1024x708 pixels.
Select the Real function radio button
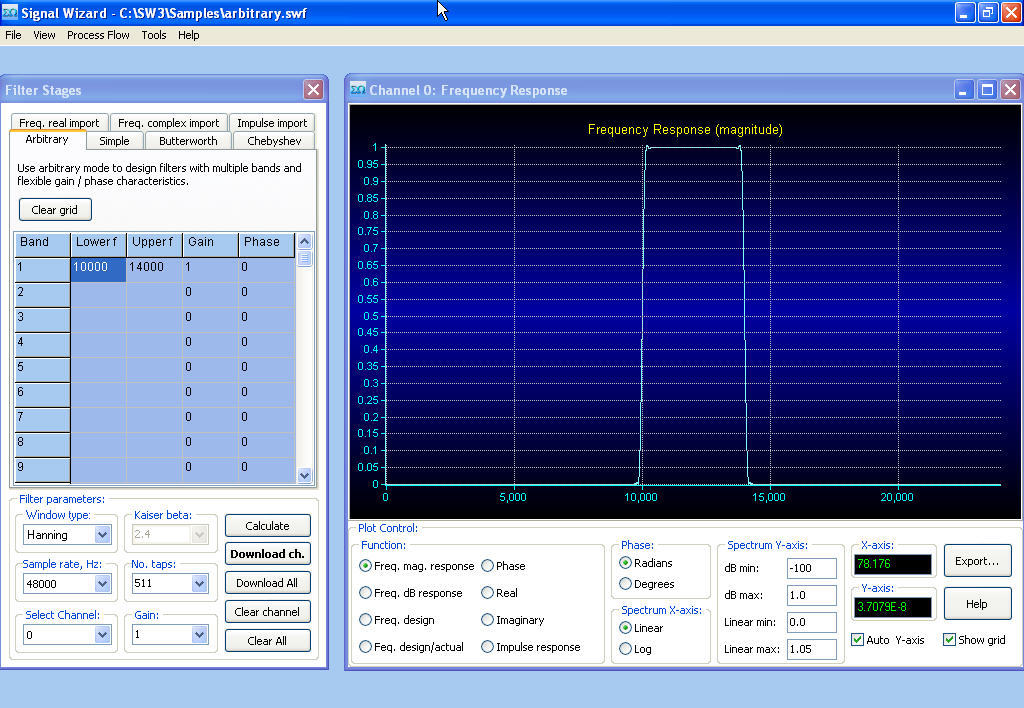coord(487,593)
